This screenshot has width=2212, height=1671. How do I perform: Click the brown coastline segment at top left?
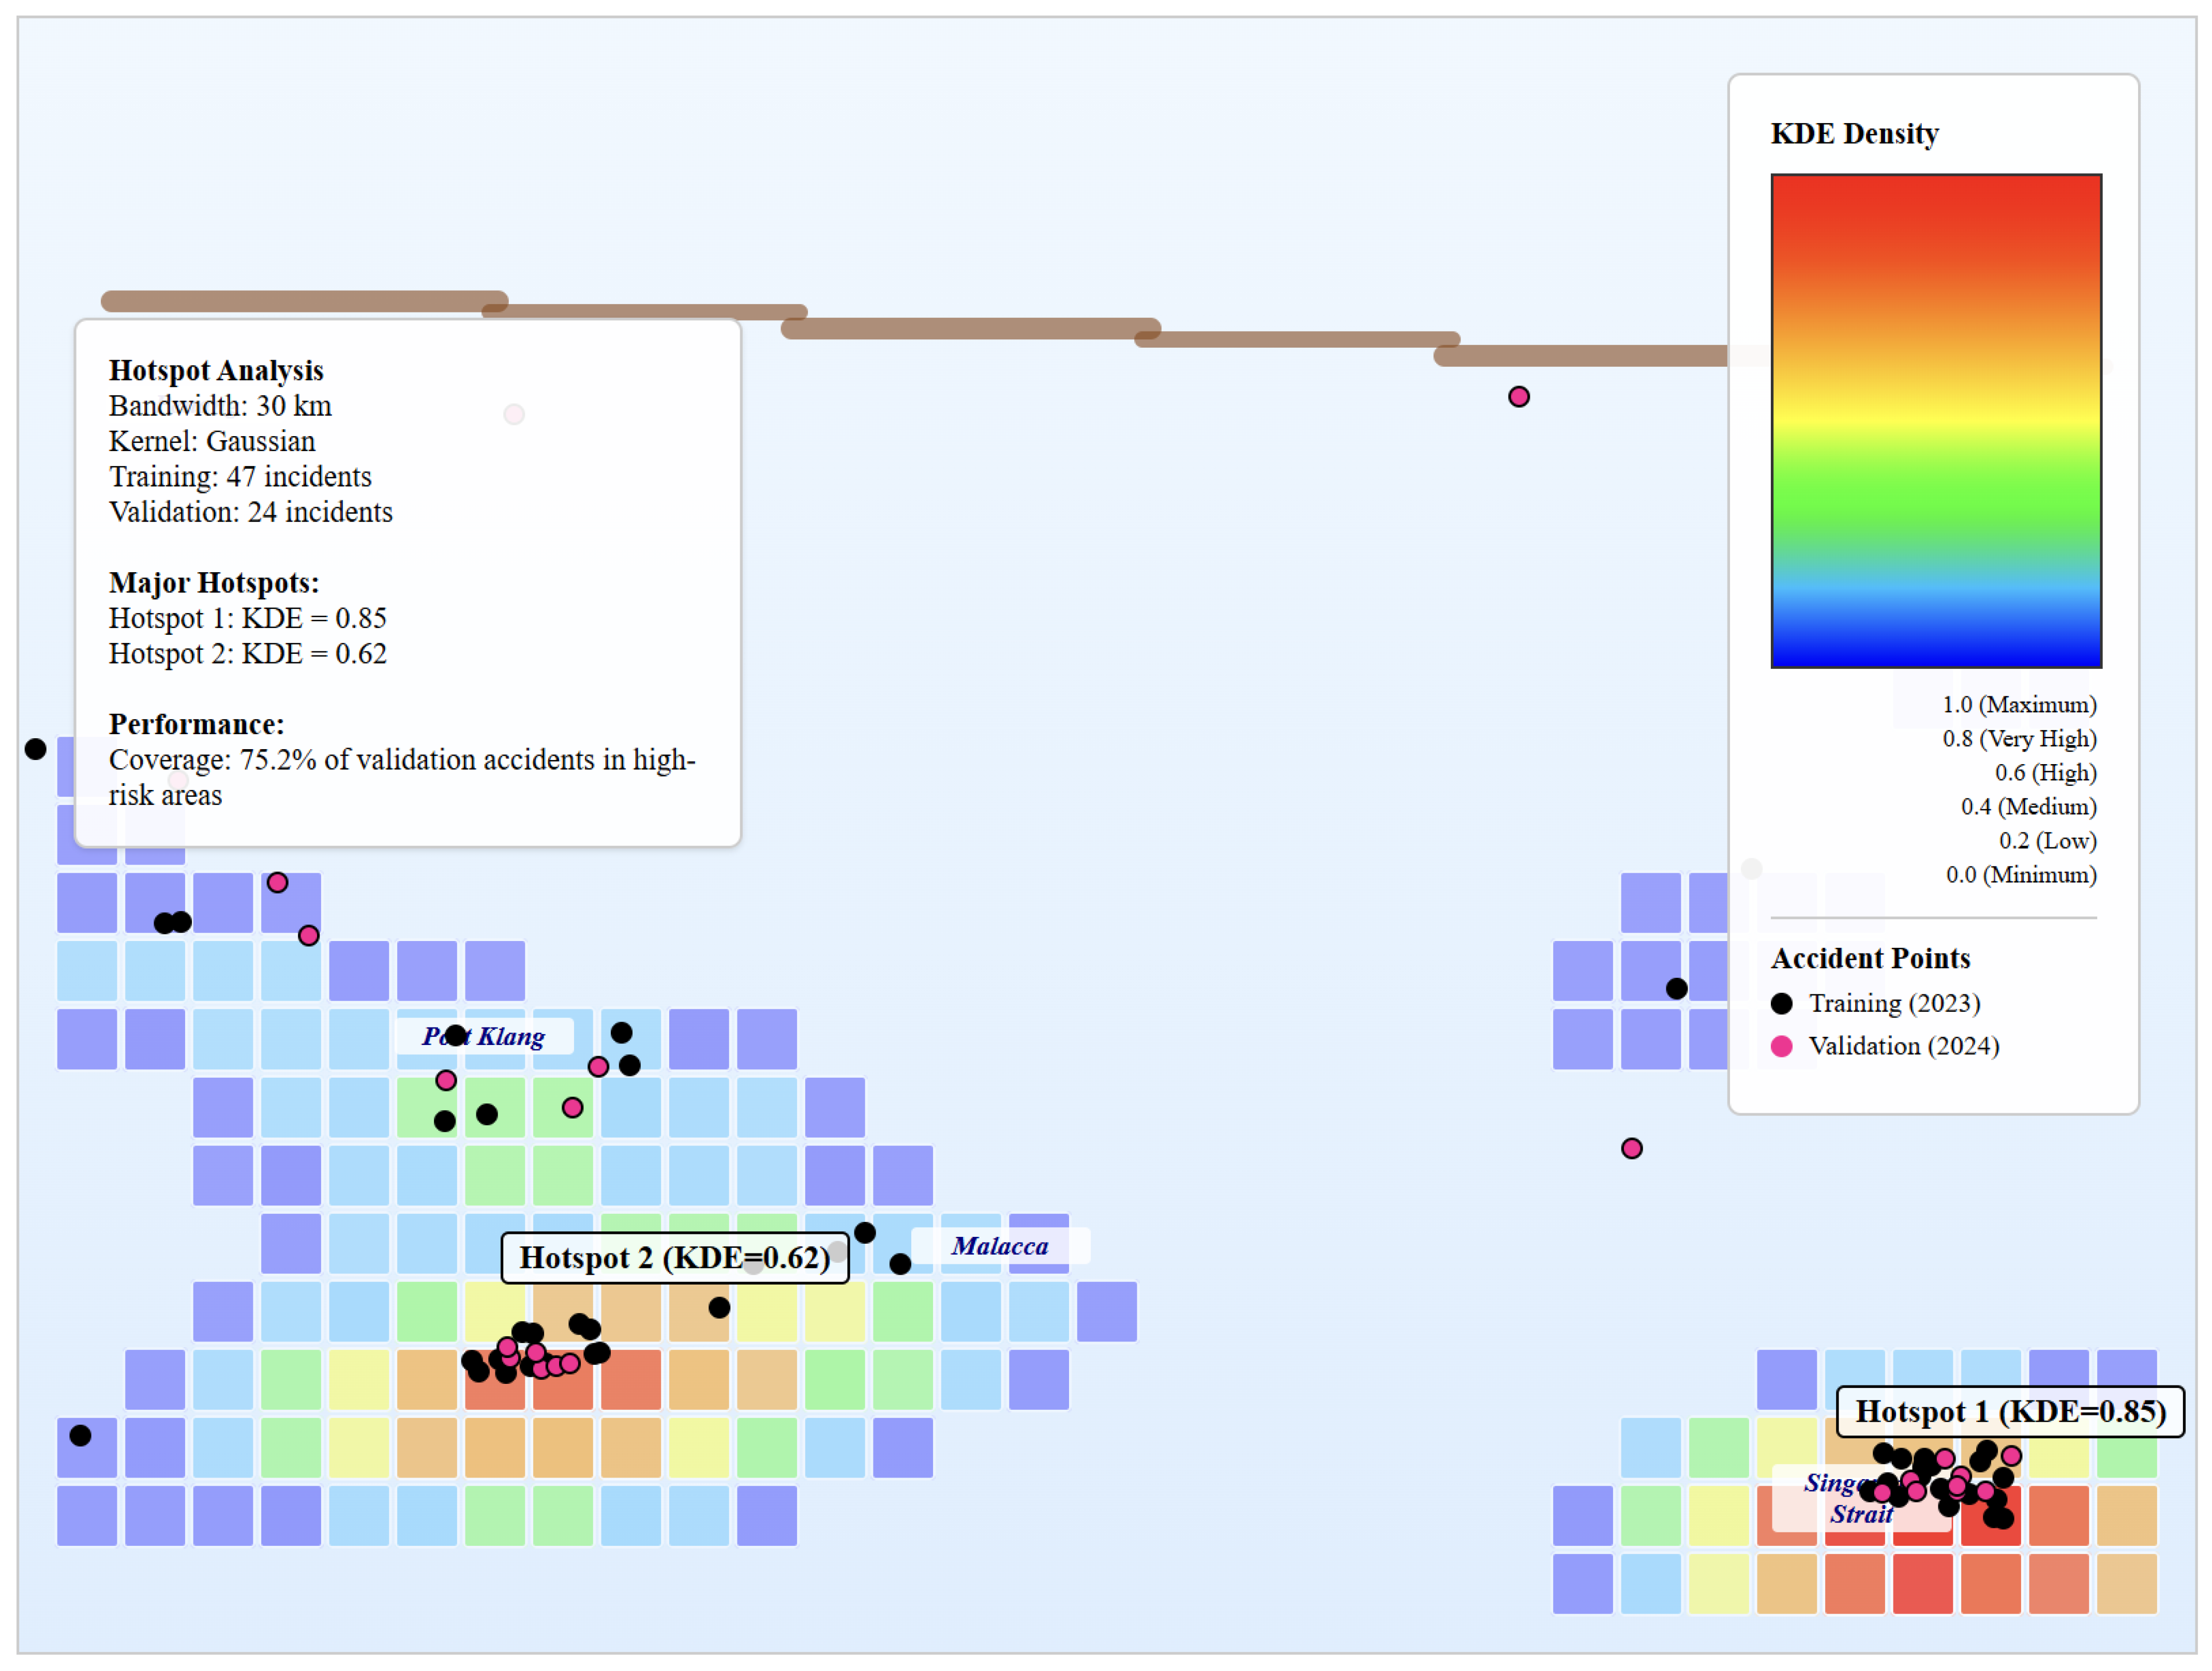point(304,301)
